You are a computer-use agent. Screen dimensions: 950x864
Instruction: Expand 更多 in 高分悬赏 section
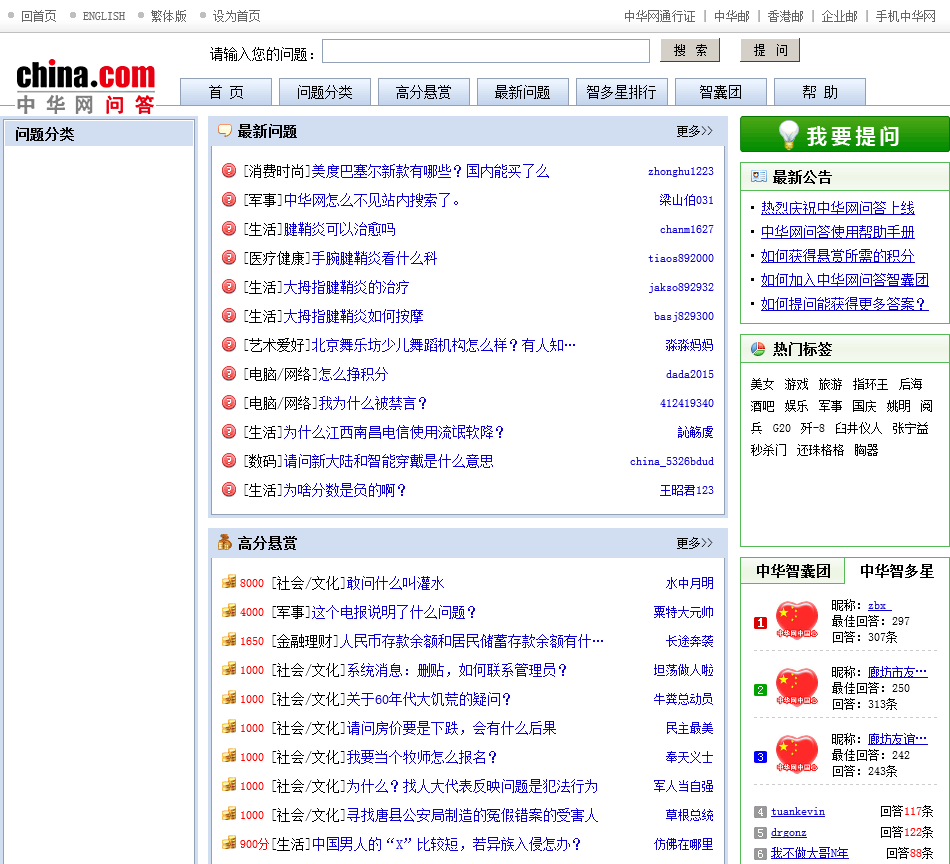click(x=694, y=543)
